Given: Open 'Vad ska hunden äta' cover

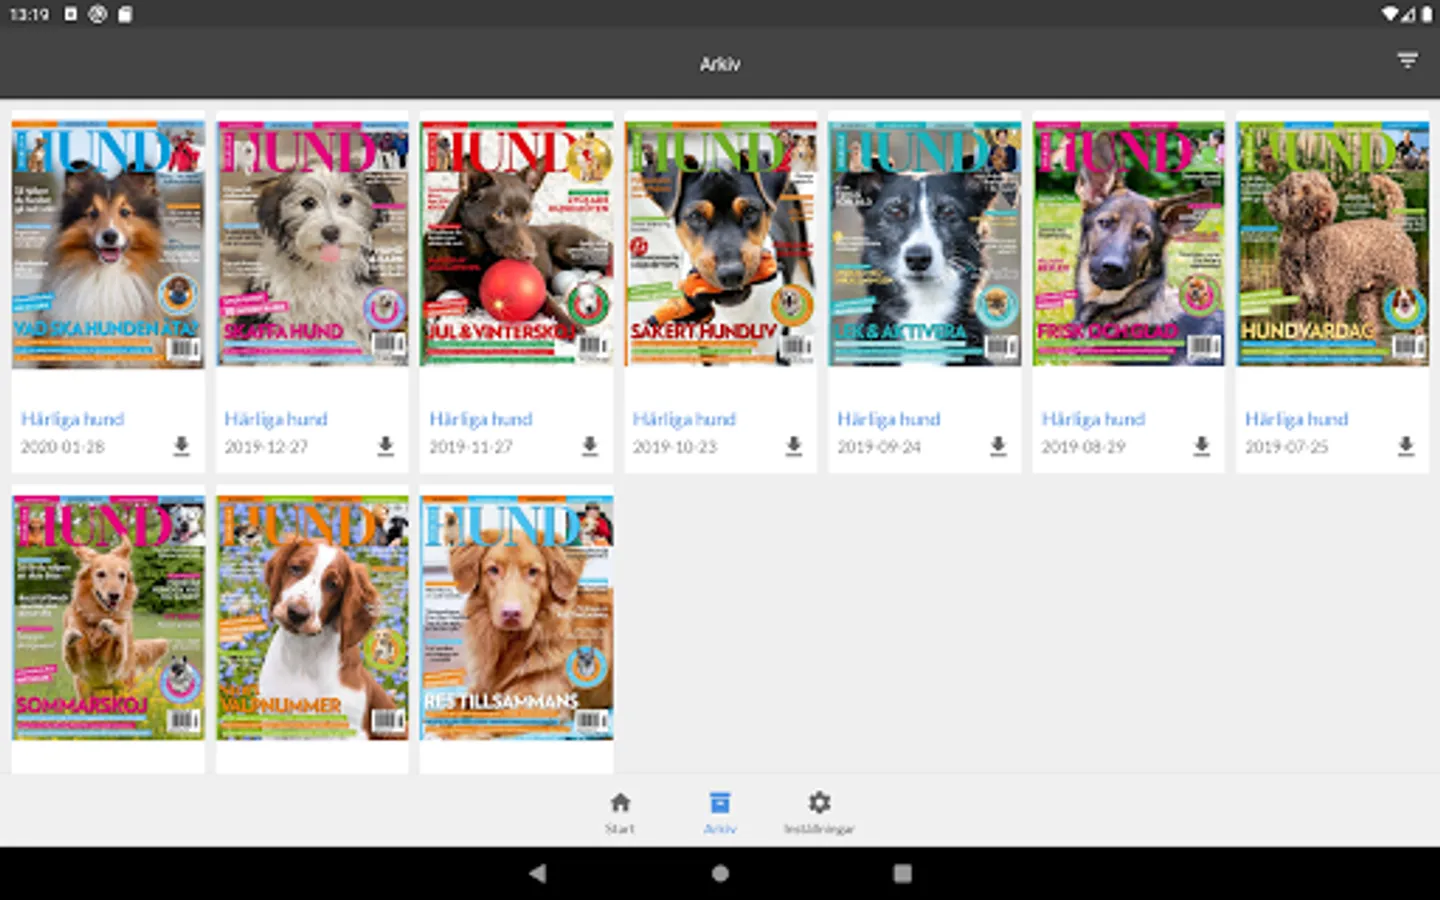Looking at the screenshot, I should pos(108,244).
